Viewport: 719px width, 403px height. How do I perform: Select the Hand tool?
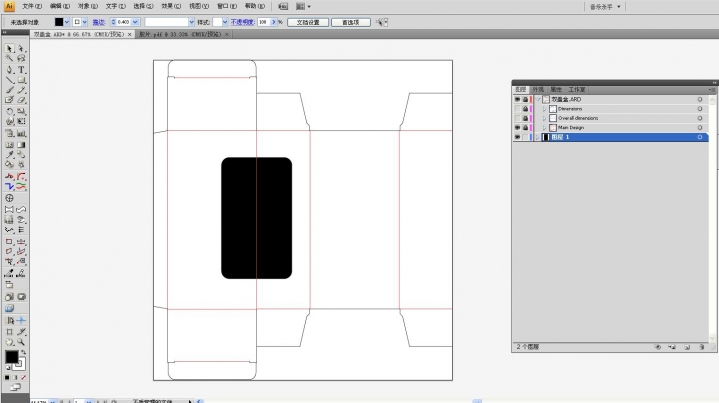[x=9, y=342]
